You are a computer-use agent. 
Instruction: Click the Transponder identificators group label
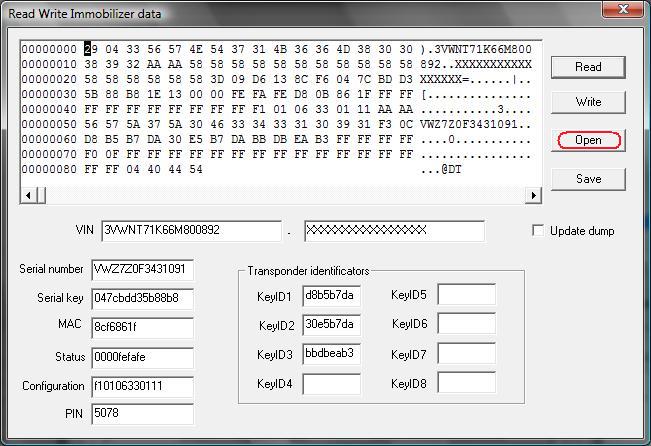[308, 271]
